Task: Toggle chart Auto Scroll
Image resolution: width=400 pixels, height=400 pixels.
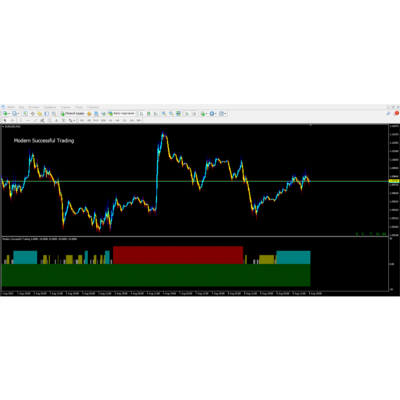Action: [186, 113]
